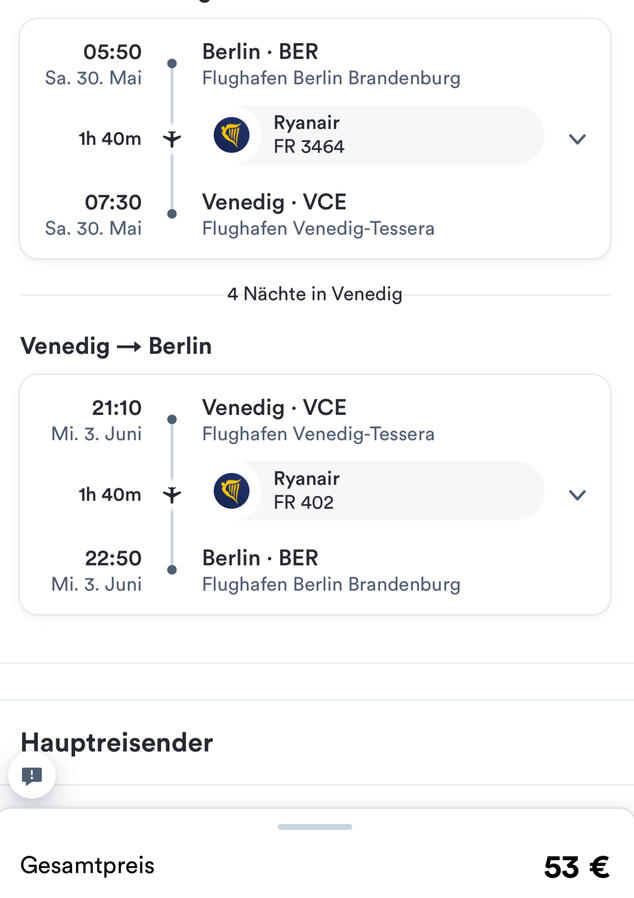Image resolution: width=634 pixels, height=898 pixels.
Task: Click the 21:10 Venedig departure time
Action: 117,408
